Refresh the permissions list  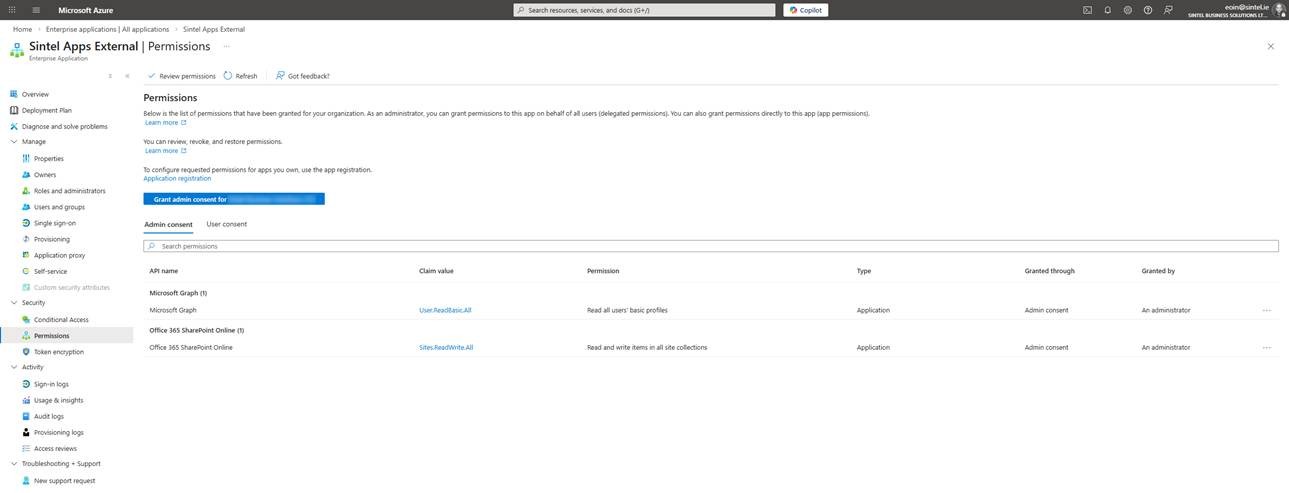pyautogui.click(x=240, y=76)
